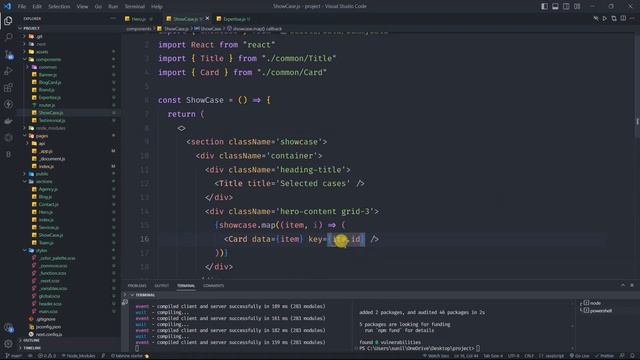Open the View menu

point(82,7)
